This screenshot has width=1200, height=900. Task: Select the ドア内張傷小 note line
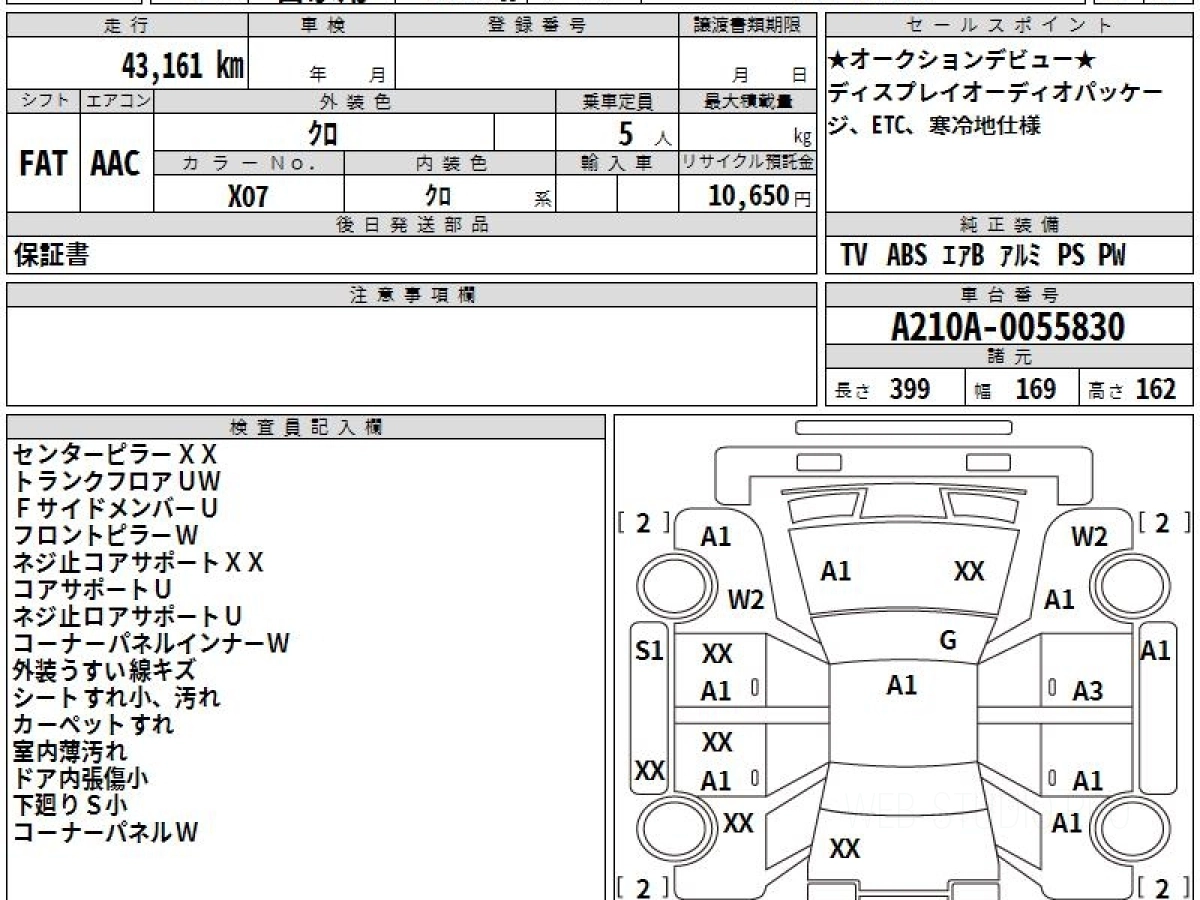pyautogui.click(x=82, y=778)
